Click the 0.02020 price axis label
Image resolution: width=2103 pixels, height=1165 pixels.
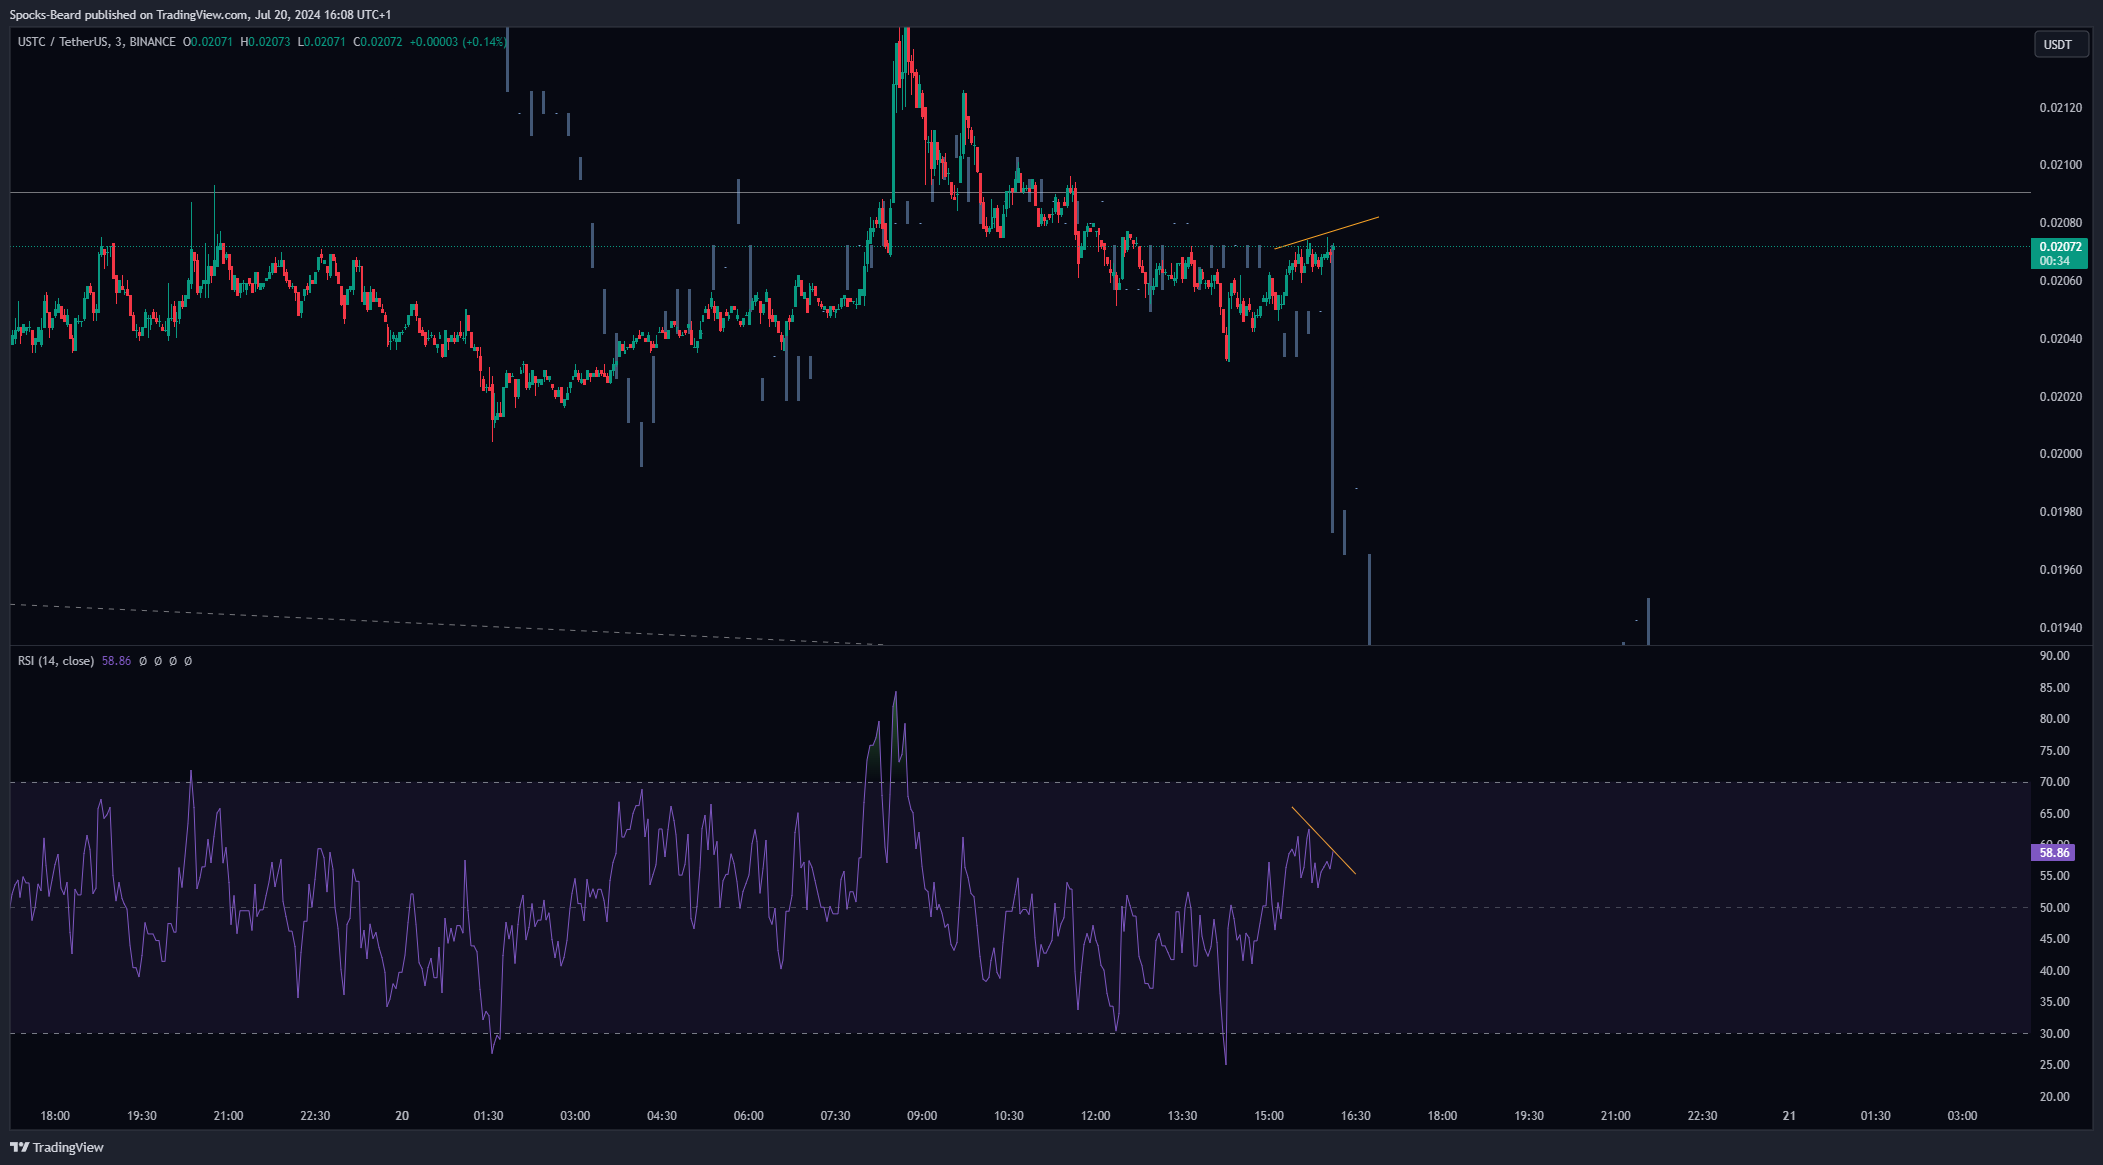coord(2060,397)
